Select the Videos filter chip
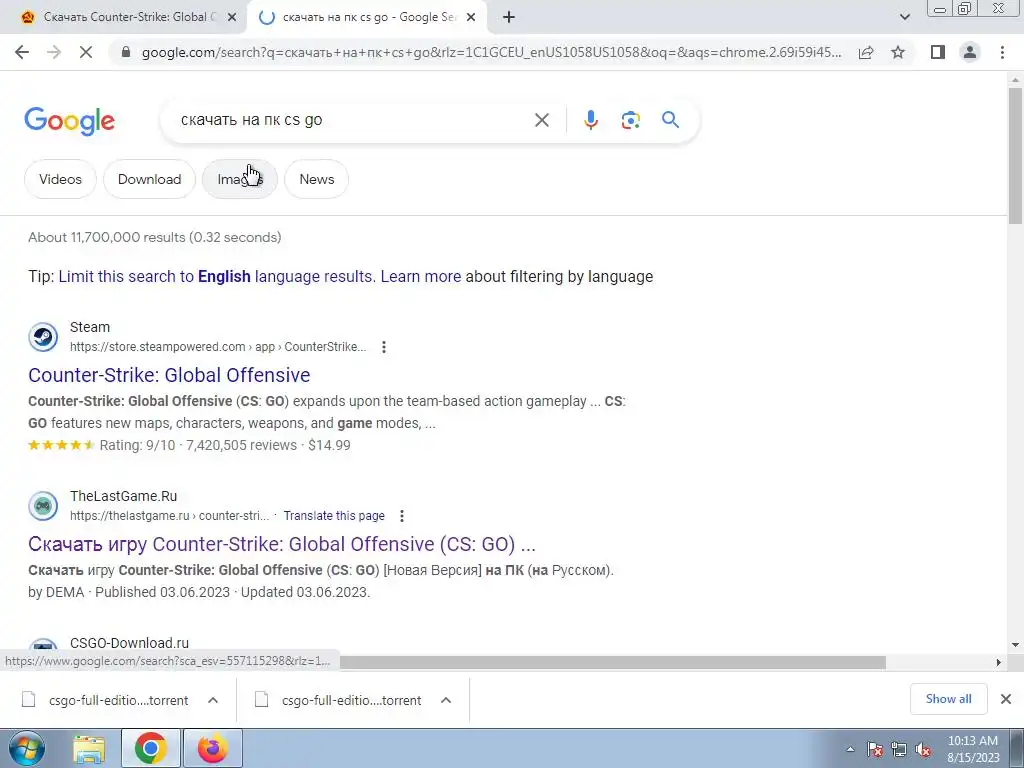1024x768 pixels. (60, 179)
